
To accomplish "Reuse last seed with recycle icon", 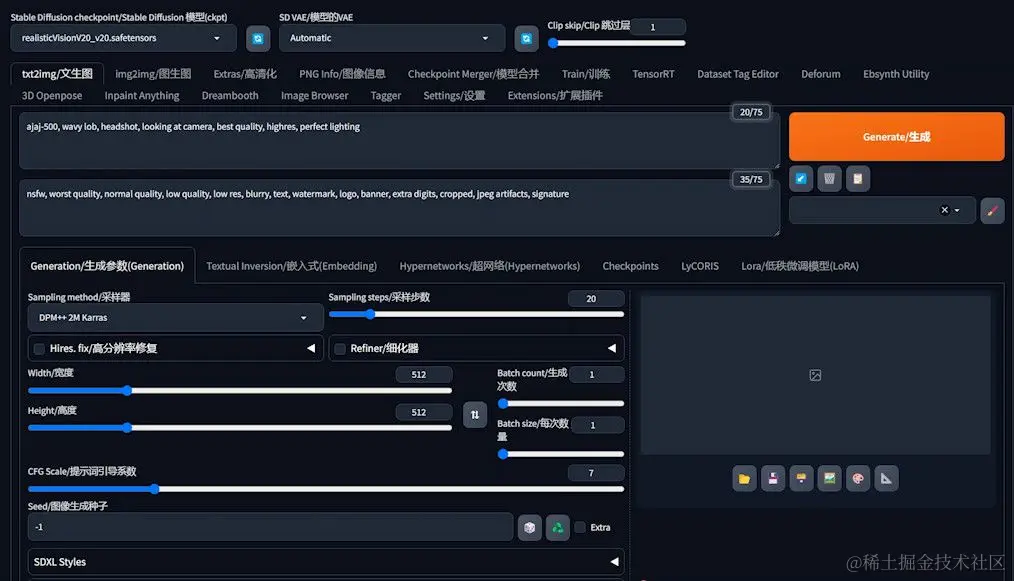I will click(x=557, y=527).
